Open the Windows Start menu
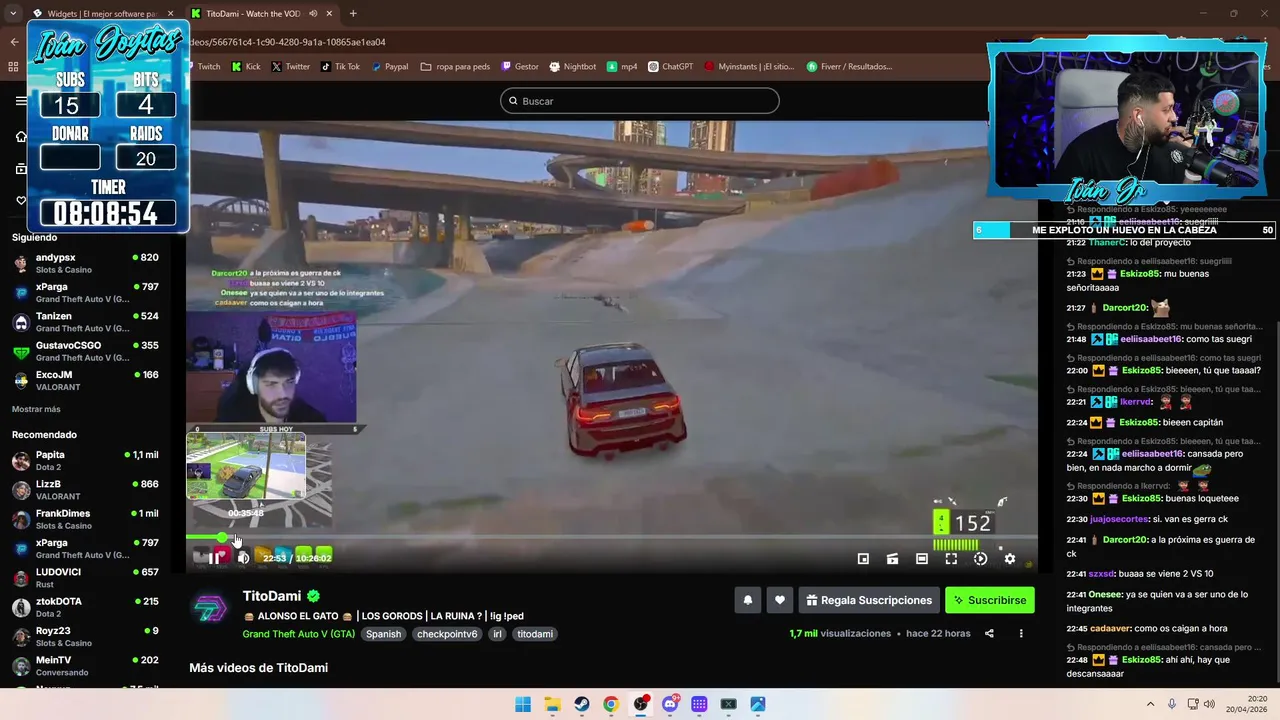1280x720 pixels. [x=523, y=704]
